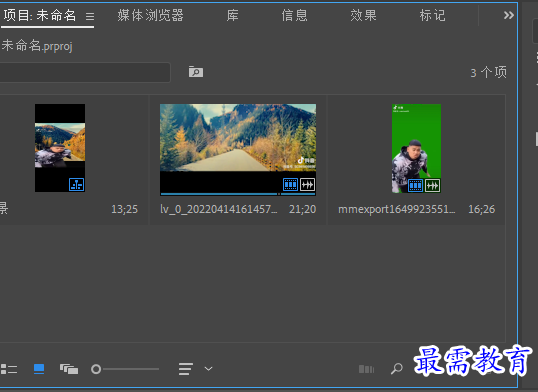The height and width of the screenshot is (392, 538).
Task: Expand the sort options dropdown arrow
Action: click(208, 369)
